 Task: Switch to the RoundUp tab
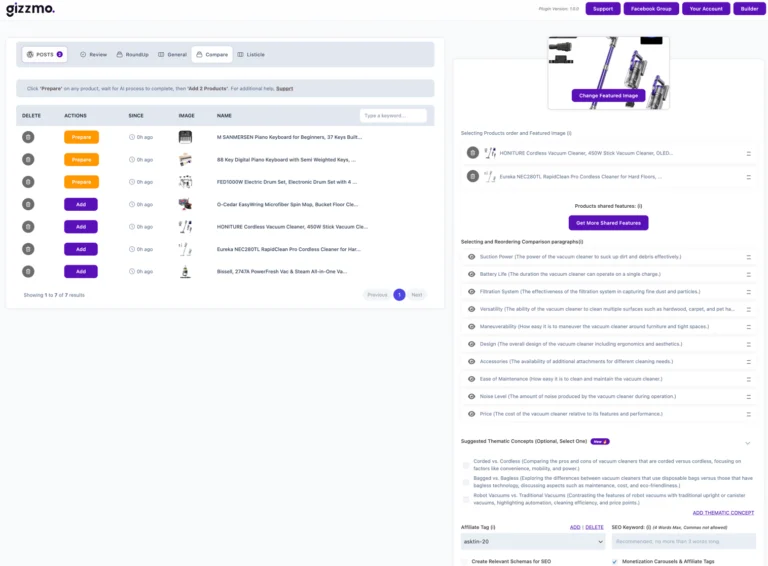tap(132, 54)
